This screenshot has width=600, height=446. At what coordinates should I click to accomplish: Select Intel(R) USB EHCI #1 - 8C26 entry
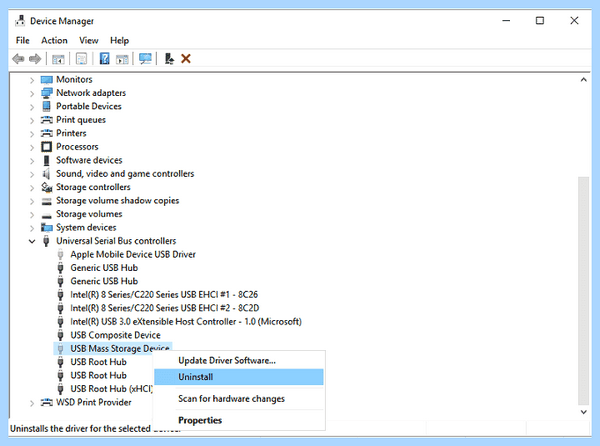[x=164, y=295]
